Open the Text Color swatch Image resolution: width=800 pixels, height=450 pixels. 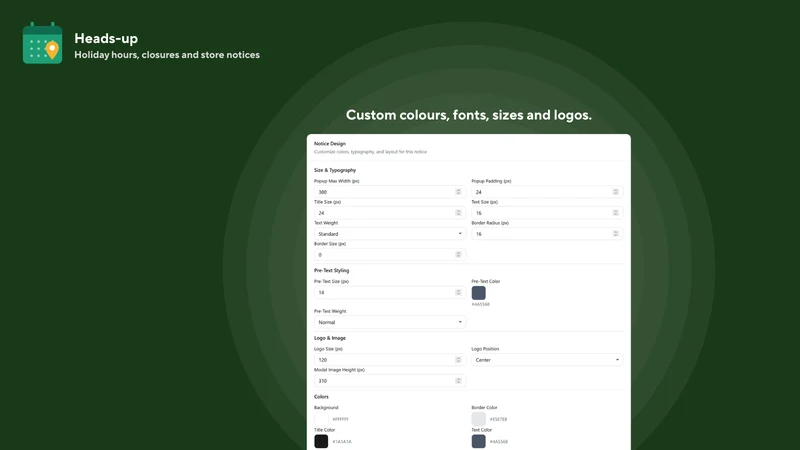click(x=479, y=441)
